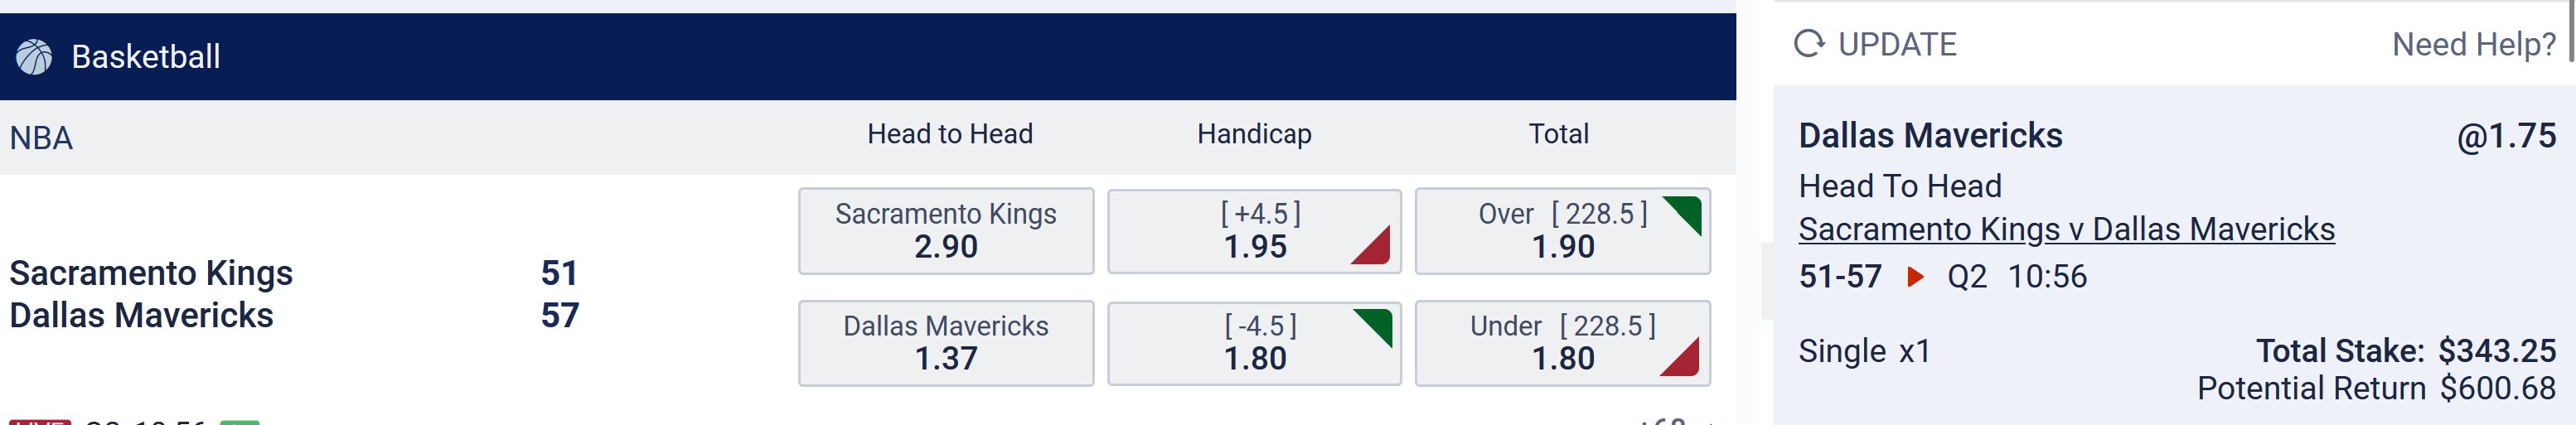This screenshot has width=2576, height=425.
Task: Edit the Total Stake $343.25 amount
Action: coord(2497,351)
